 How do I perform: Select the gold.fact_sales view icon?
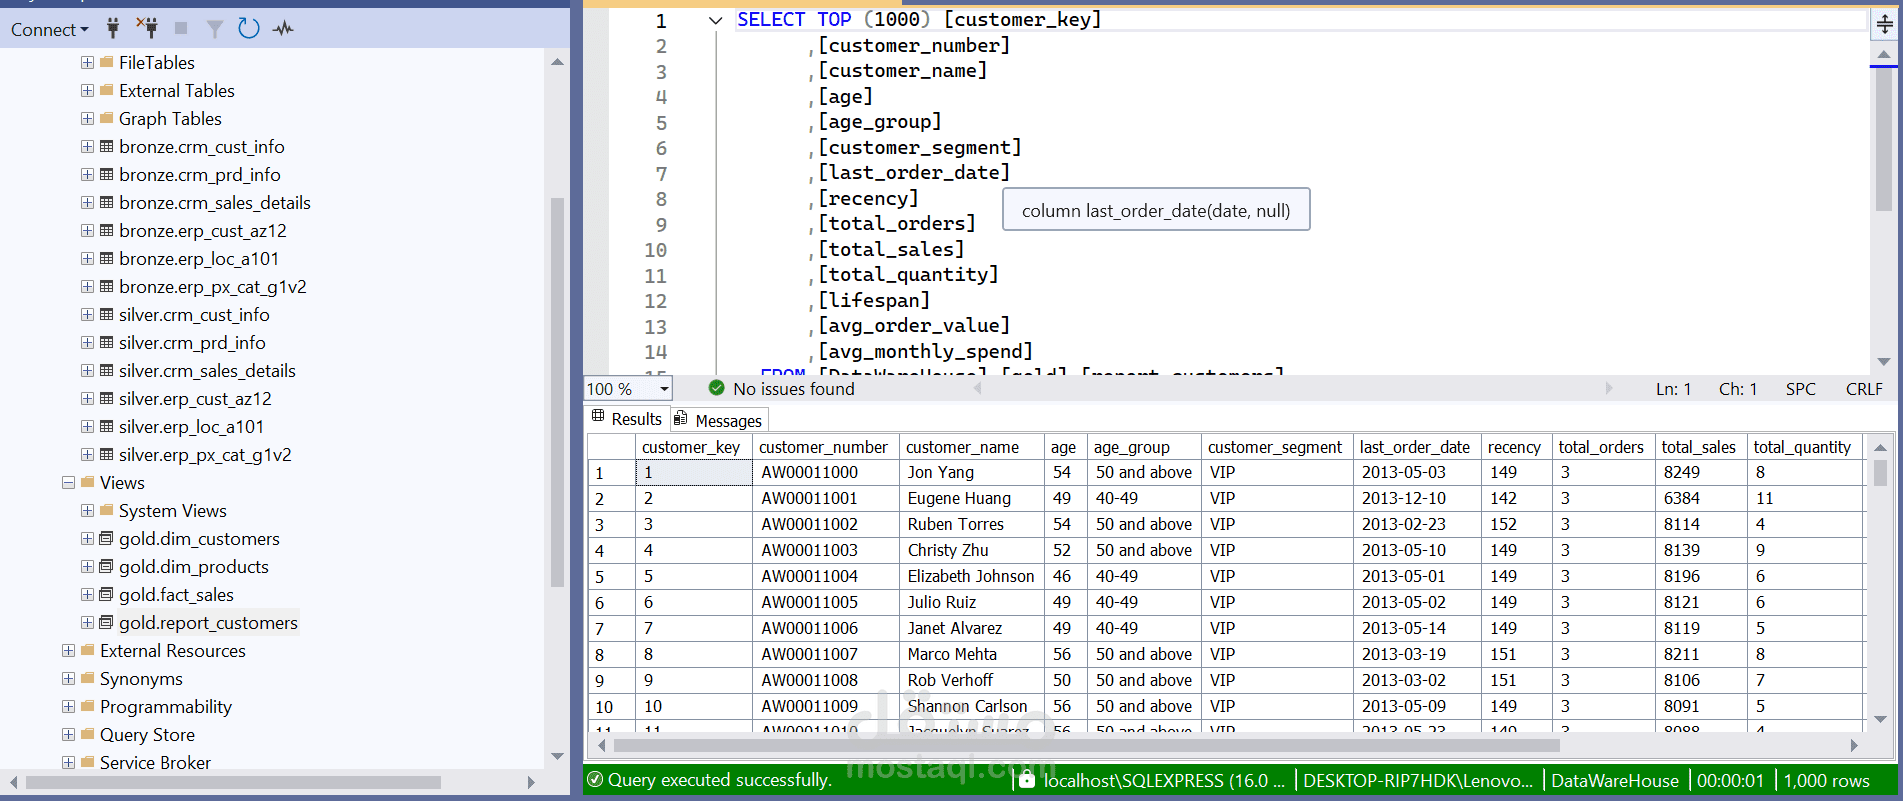coord(106,594)
